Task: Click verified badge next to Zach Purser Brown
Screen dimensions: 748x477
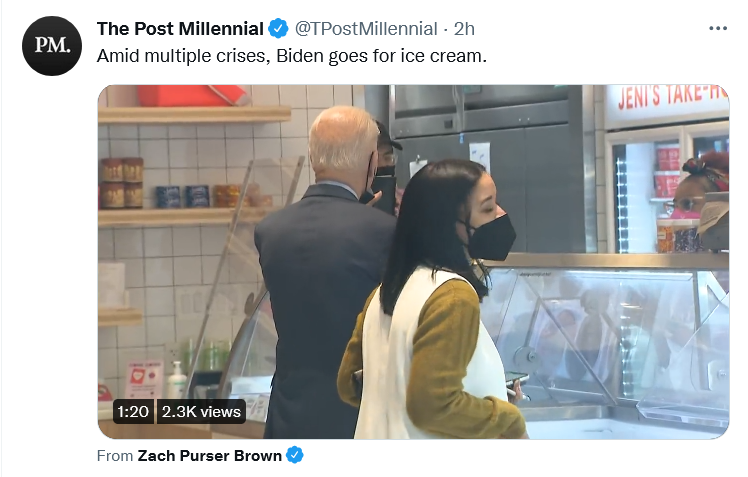Action: click(x=295, y=455)
